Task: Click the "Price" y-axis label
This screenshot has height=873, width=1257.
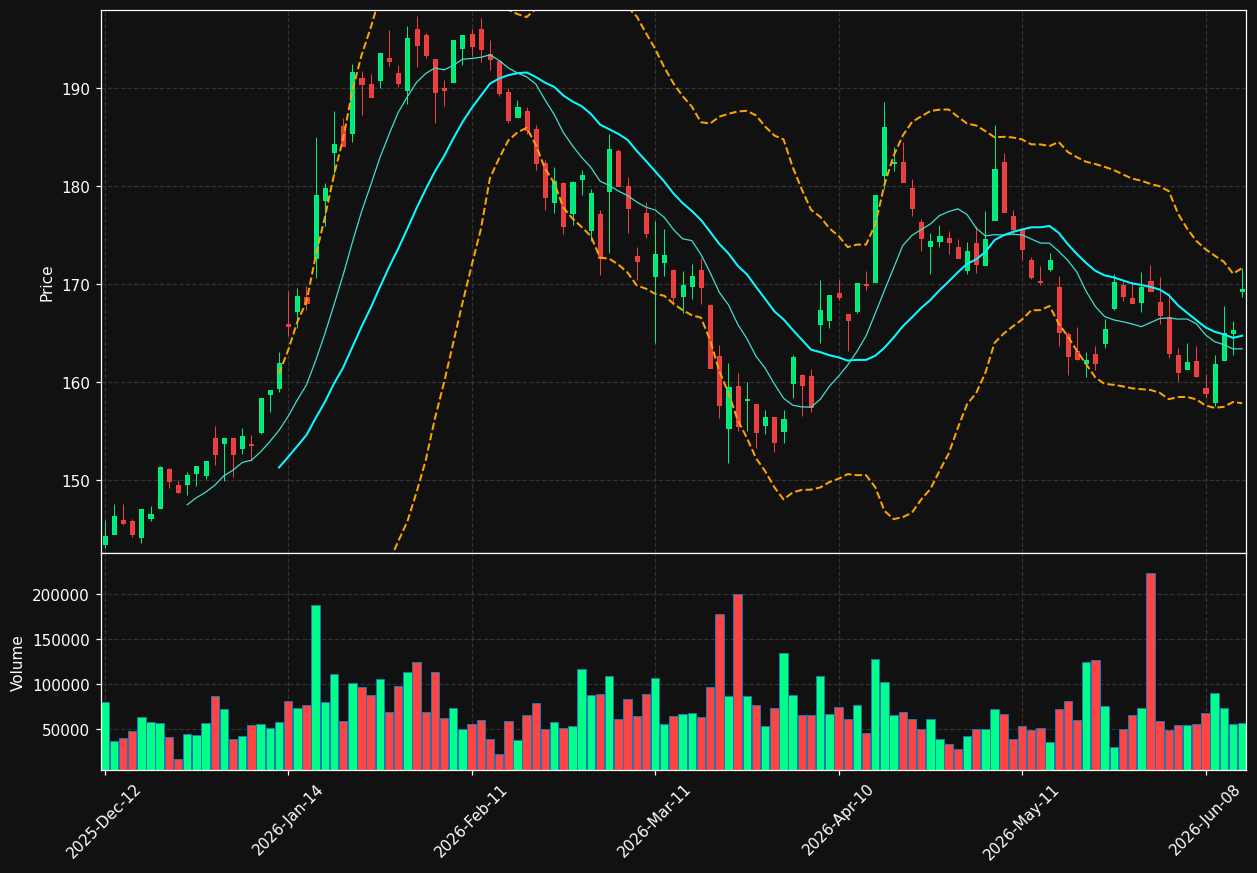Action: [x=47, y=283]
